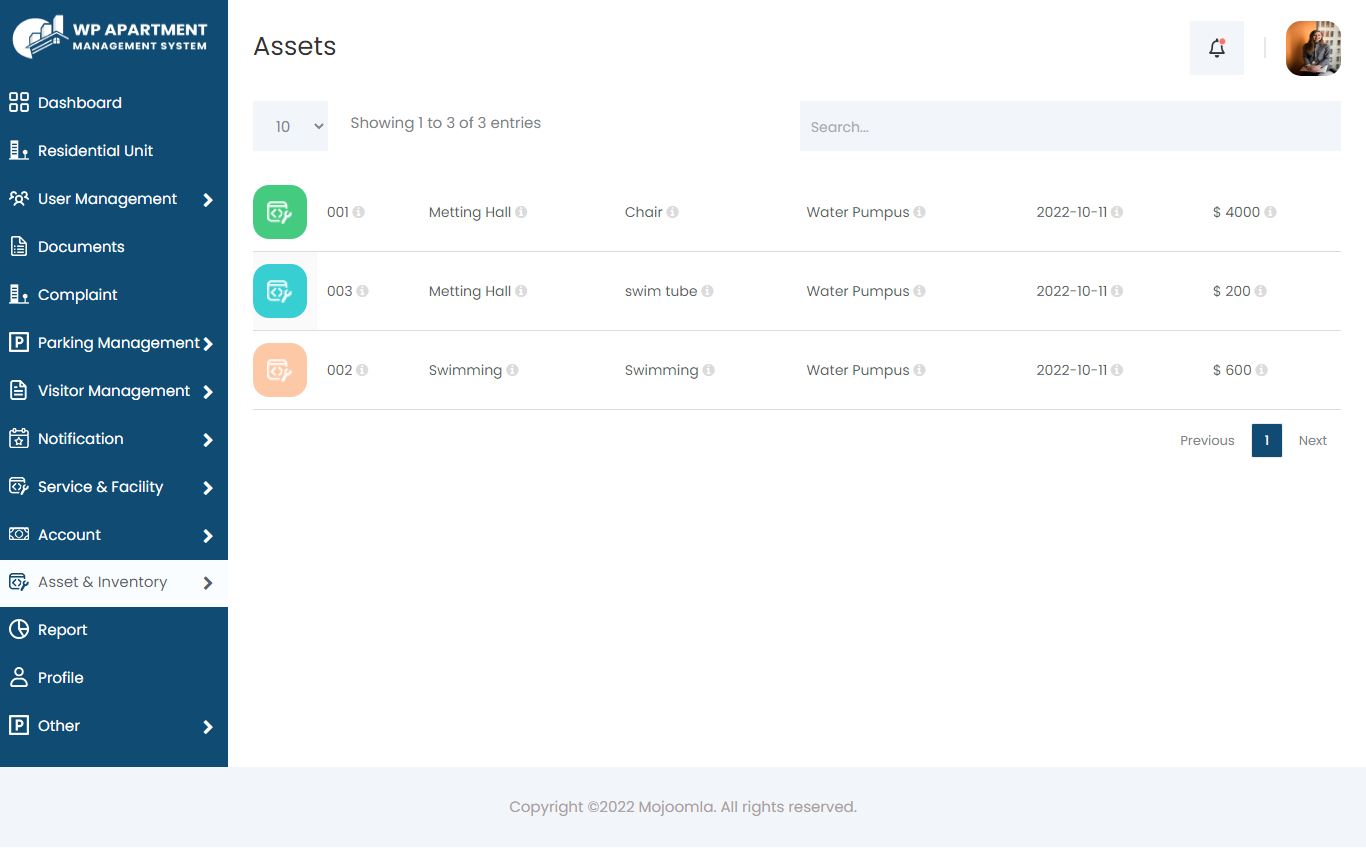
Task: Click Metting Hall in row 001
Action: pos(470,212)
